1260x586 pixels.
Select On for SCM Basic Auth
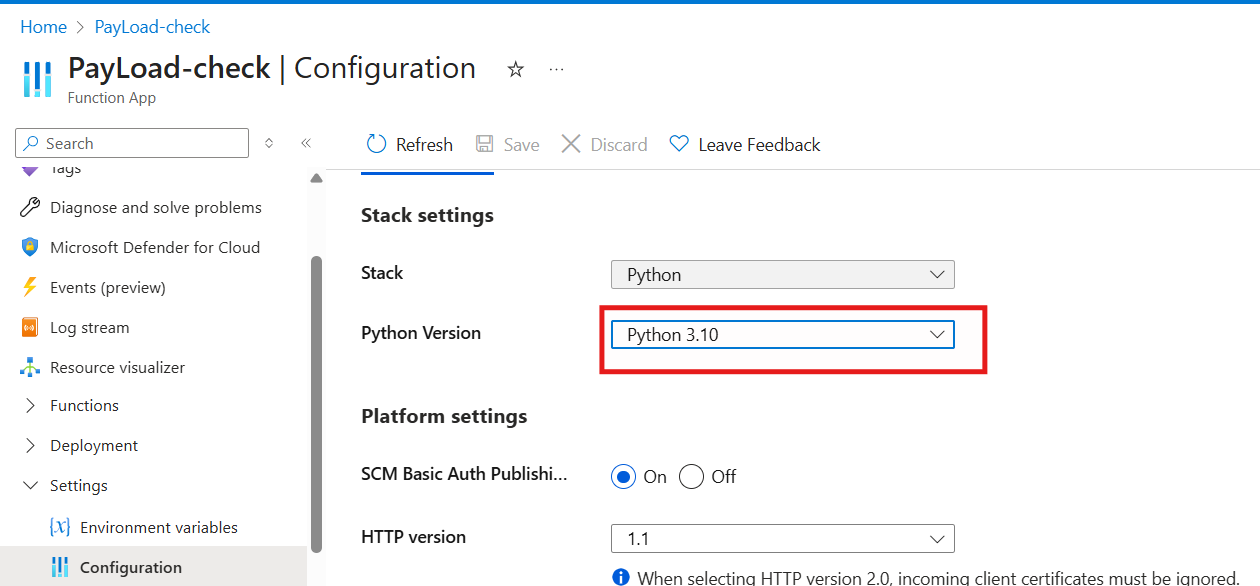(x=624, y=477)
